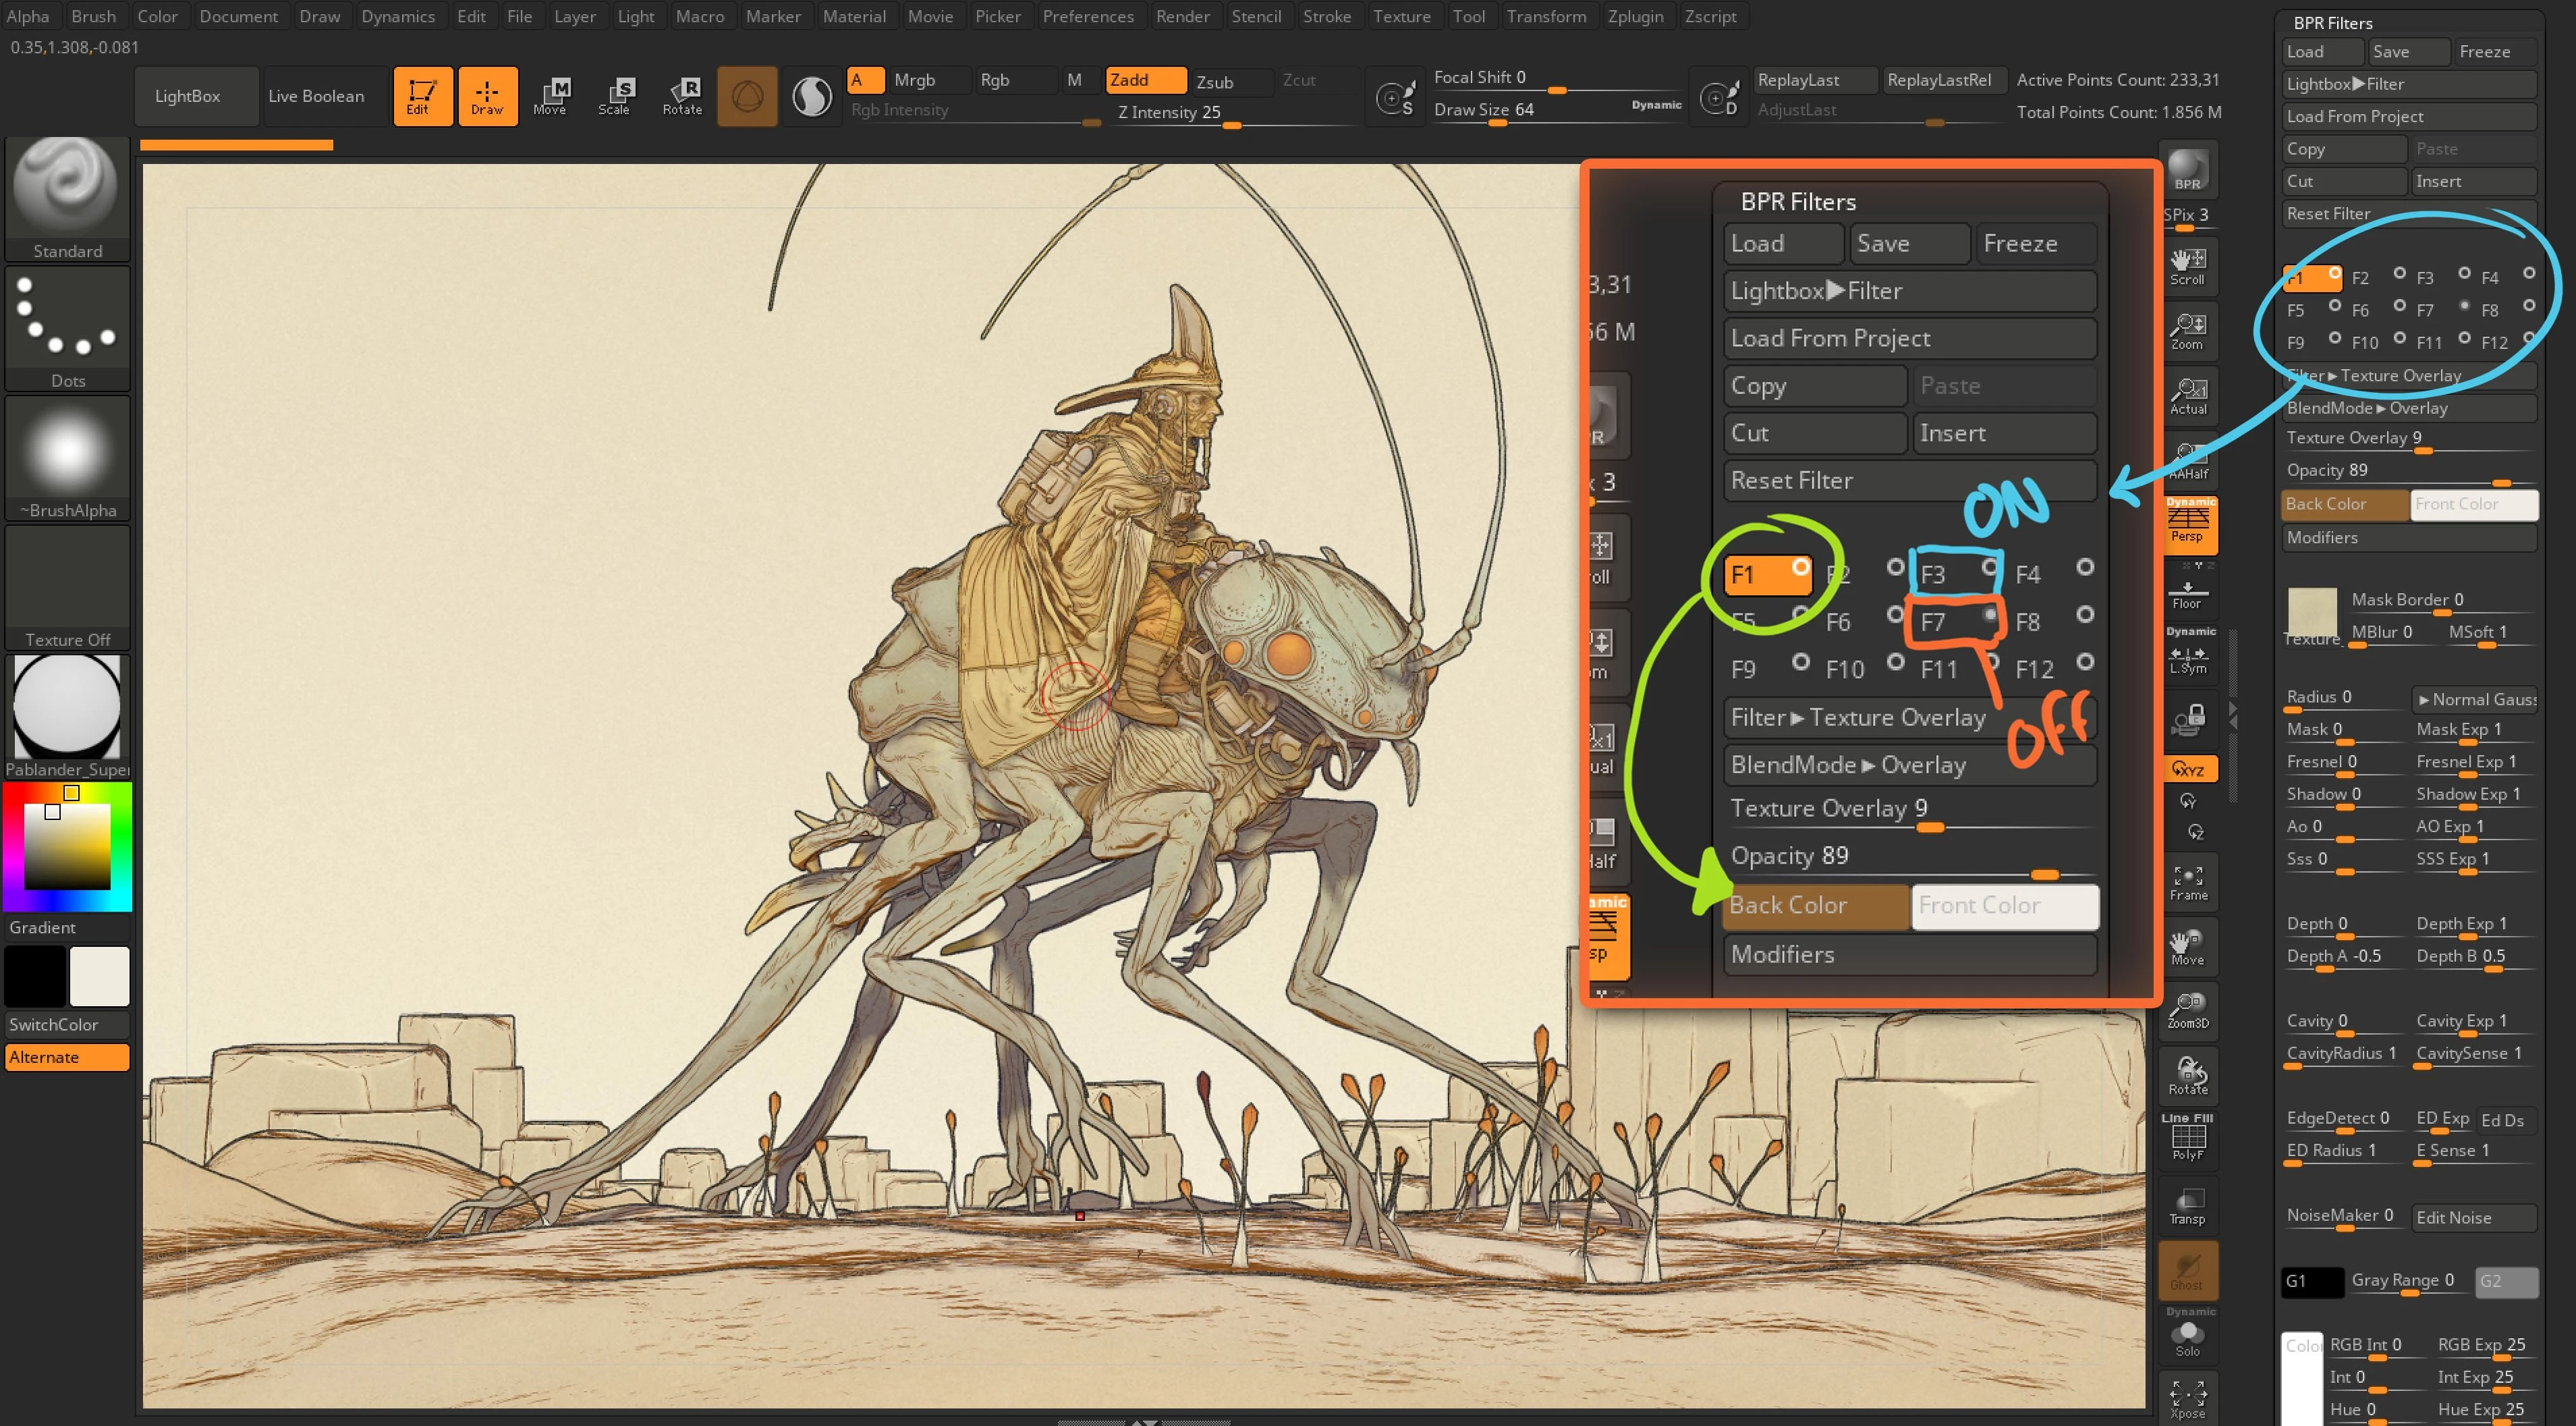This screenshot has height=1426, width=2576.
Task: Open the Dots stroke selector
Action: 67,328
